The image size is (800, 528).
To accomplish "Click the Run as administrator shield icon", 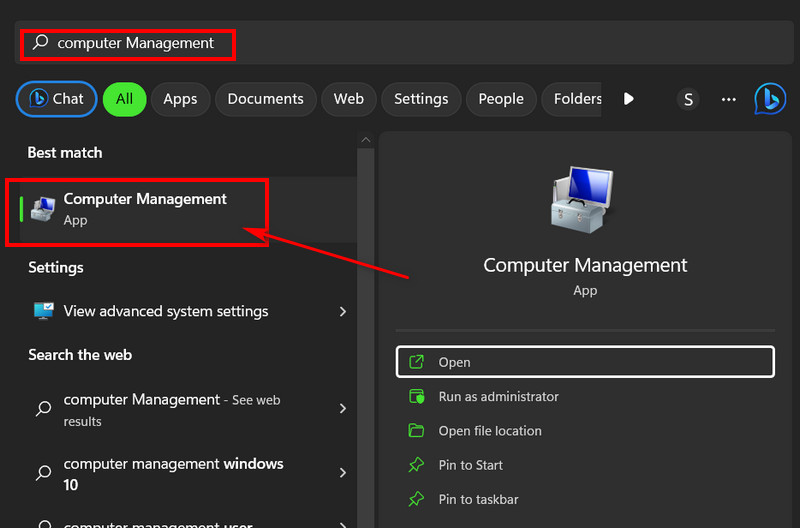I will point(416,396).
